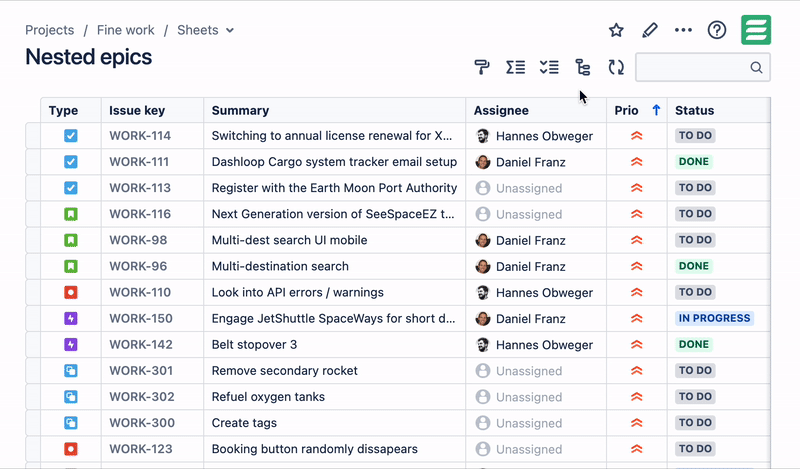Select 'Multi-dest search UI mobile' summary

click(x=289, y=240)
